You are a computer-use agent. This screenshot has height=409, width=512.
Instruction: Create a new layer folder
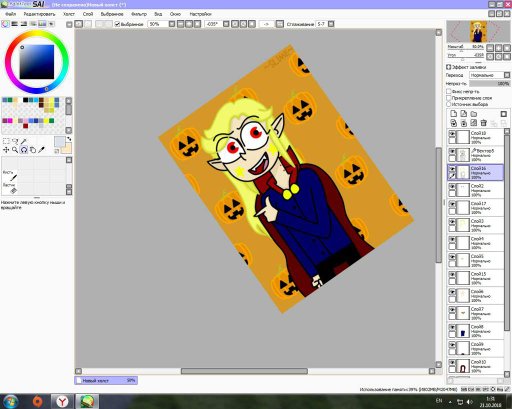(x=474, y=114)
